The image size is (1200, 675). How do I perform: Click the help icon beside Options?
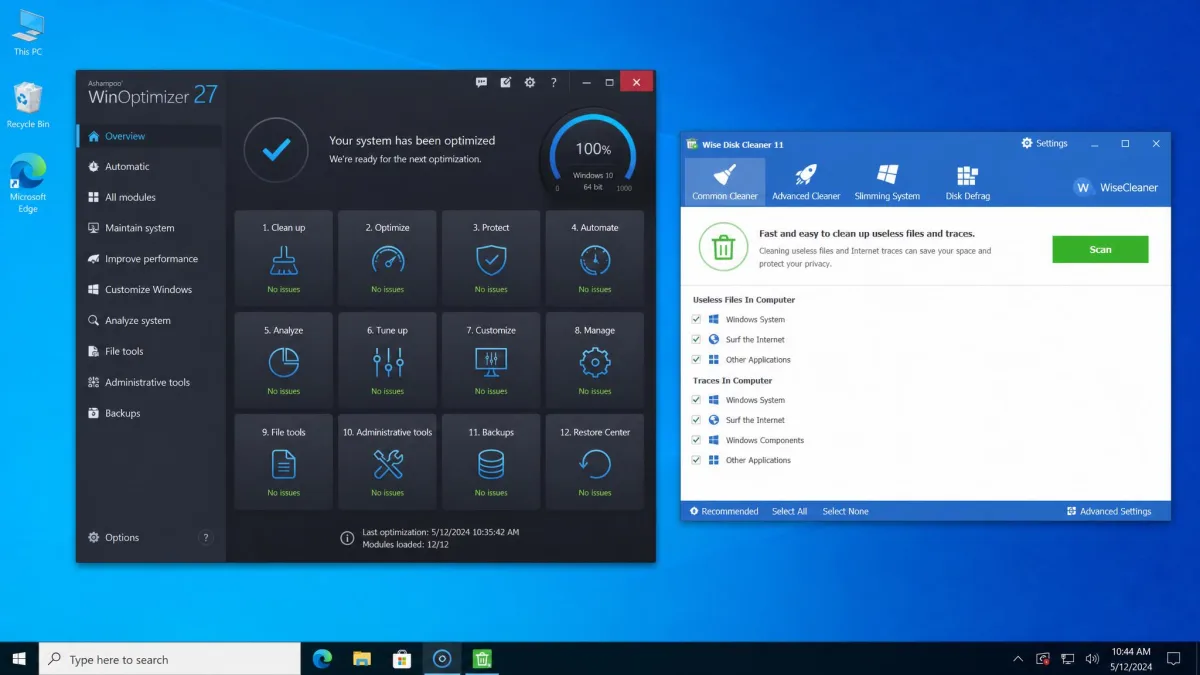click(206, 537)
